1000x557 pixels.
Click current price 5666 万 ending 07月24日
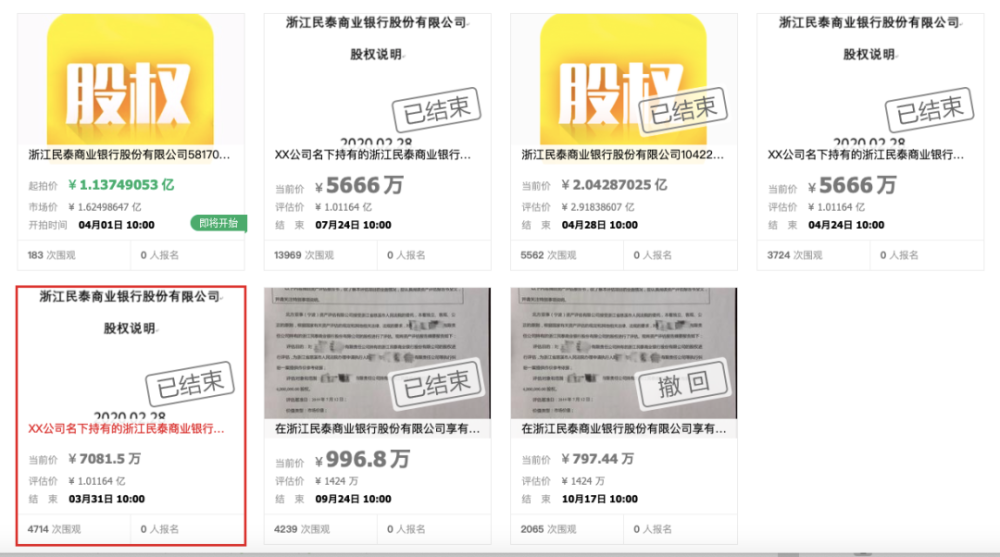359,186
